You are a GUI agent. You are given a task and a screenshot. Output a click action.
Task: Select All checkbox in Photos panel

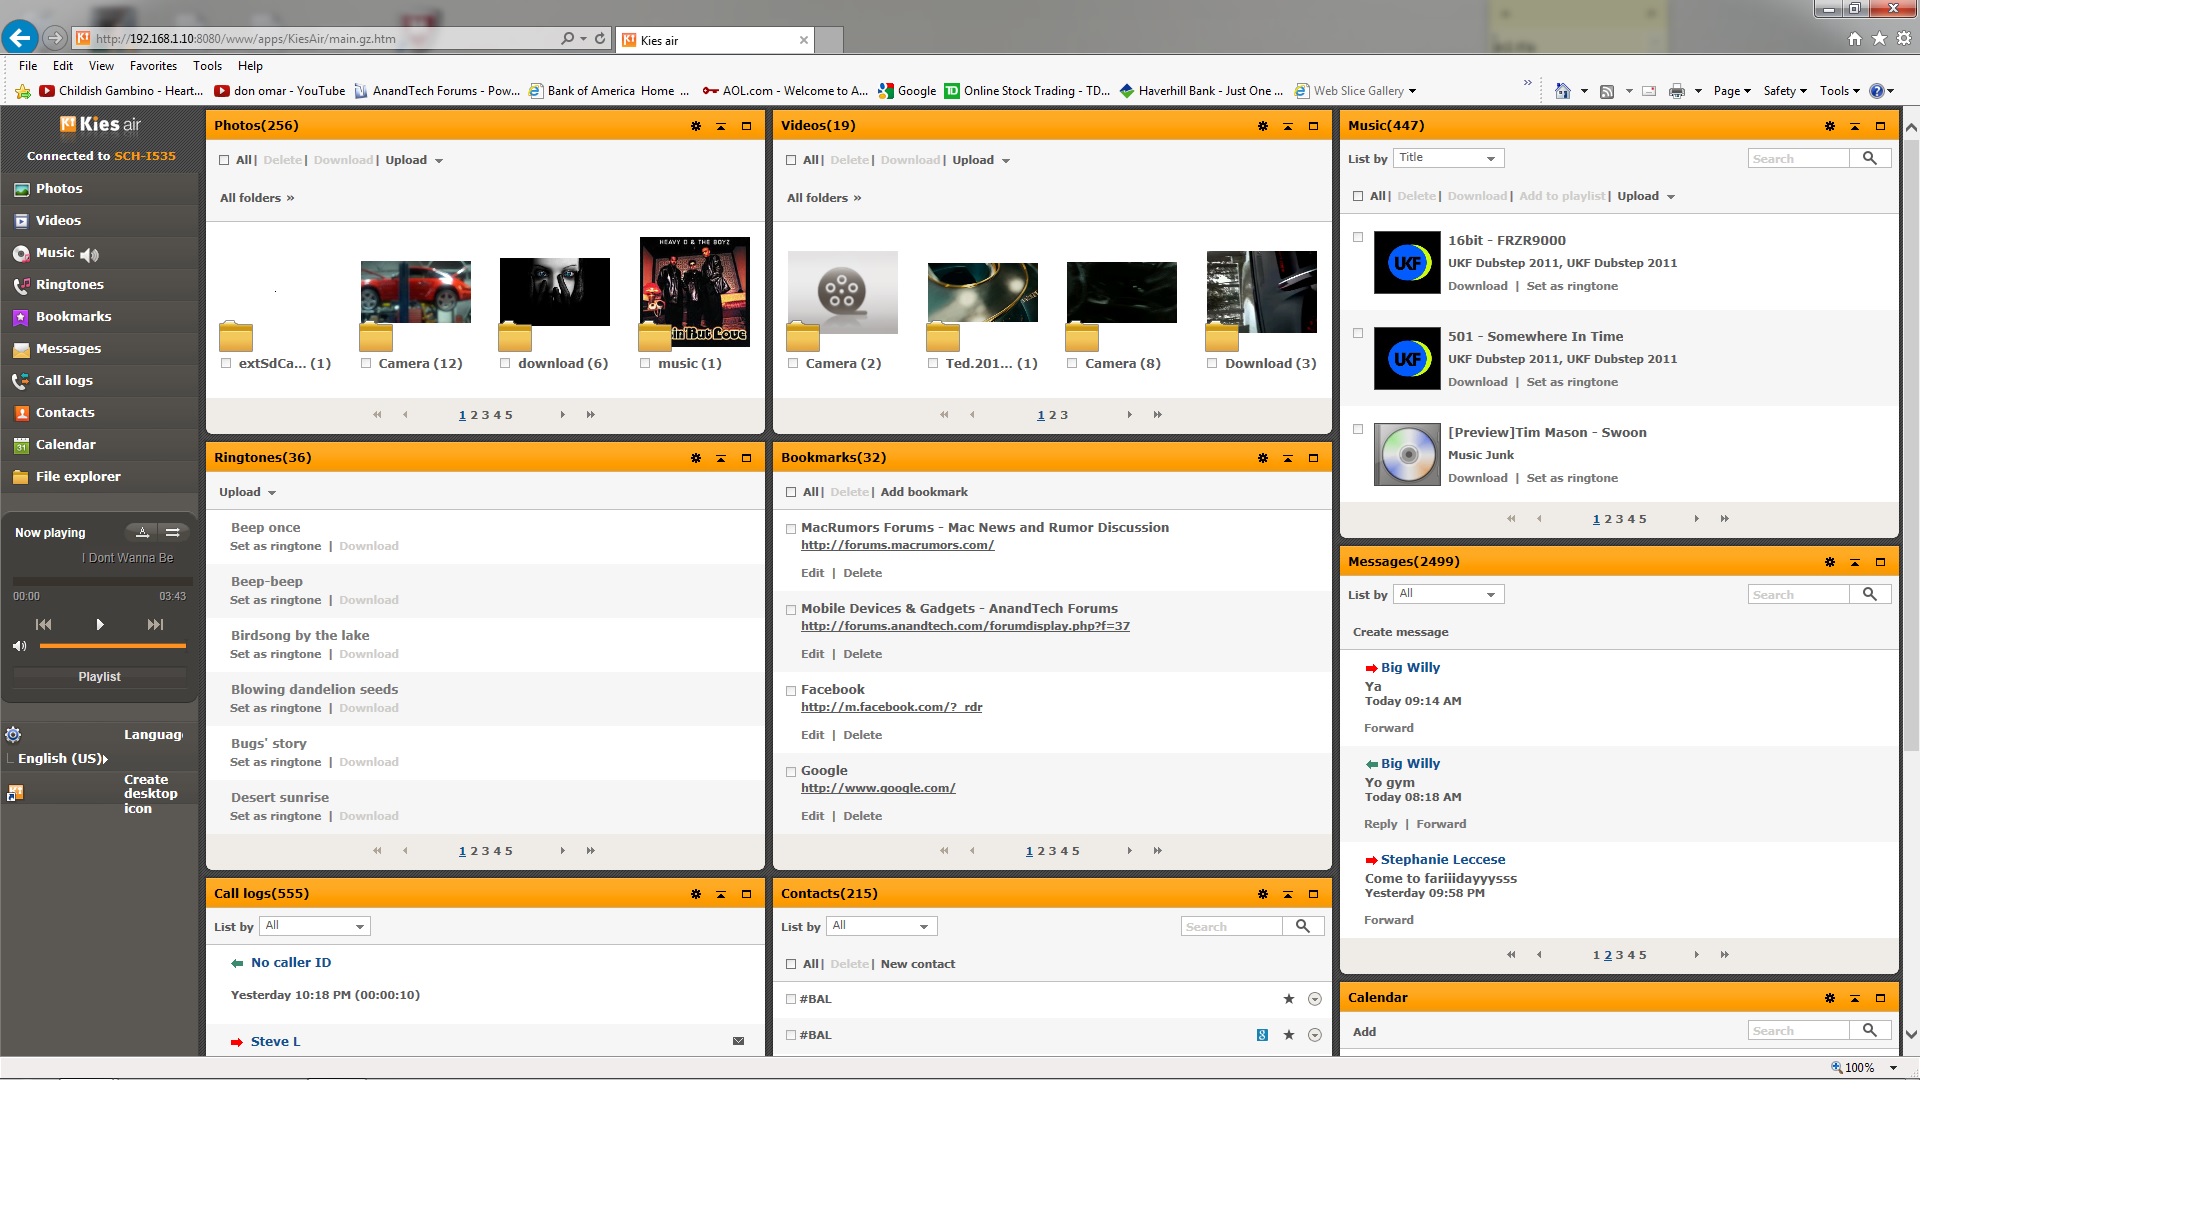[x=224, y=160]
